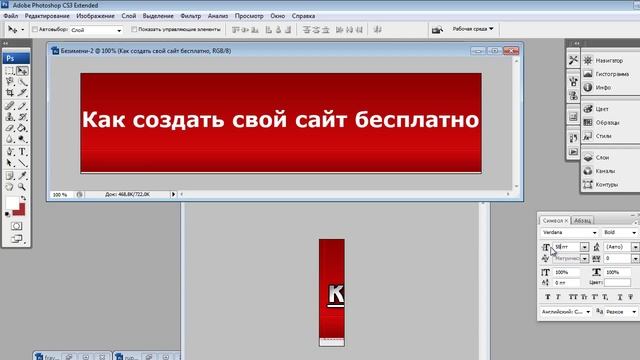Image resolution: width=640 pixels, height=360 pixels.
Task: Open the Редактирование menu
Action: (47, 16)
